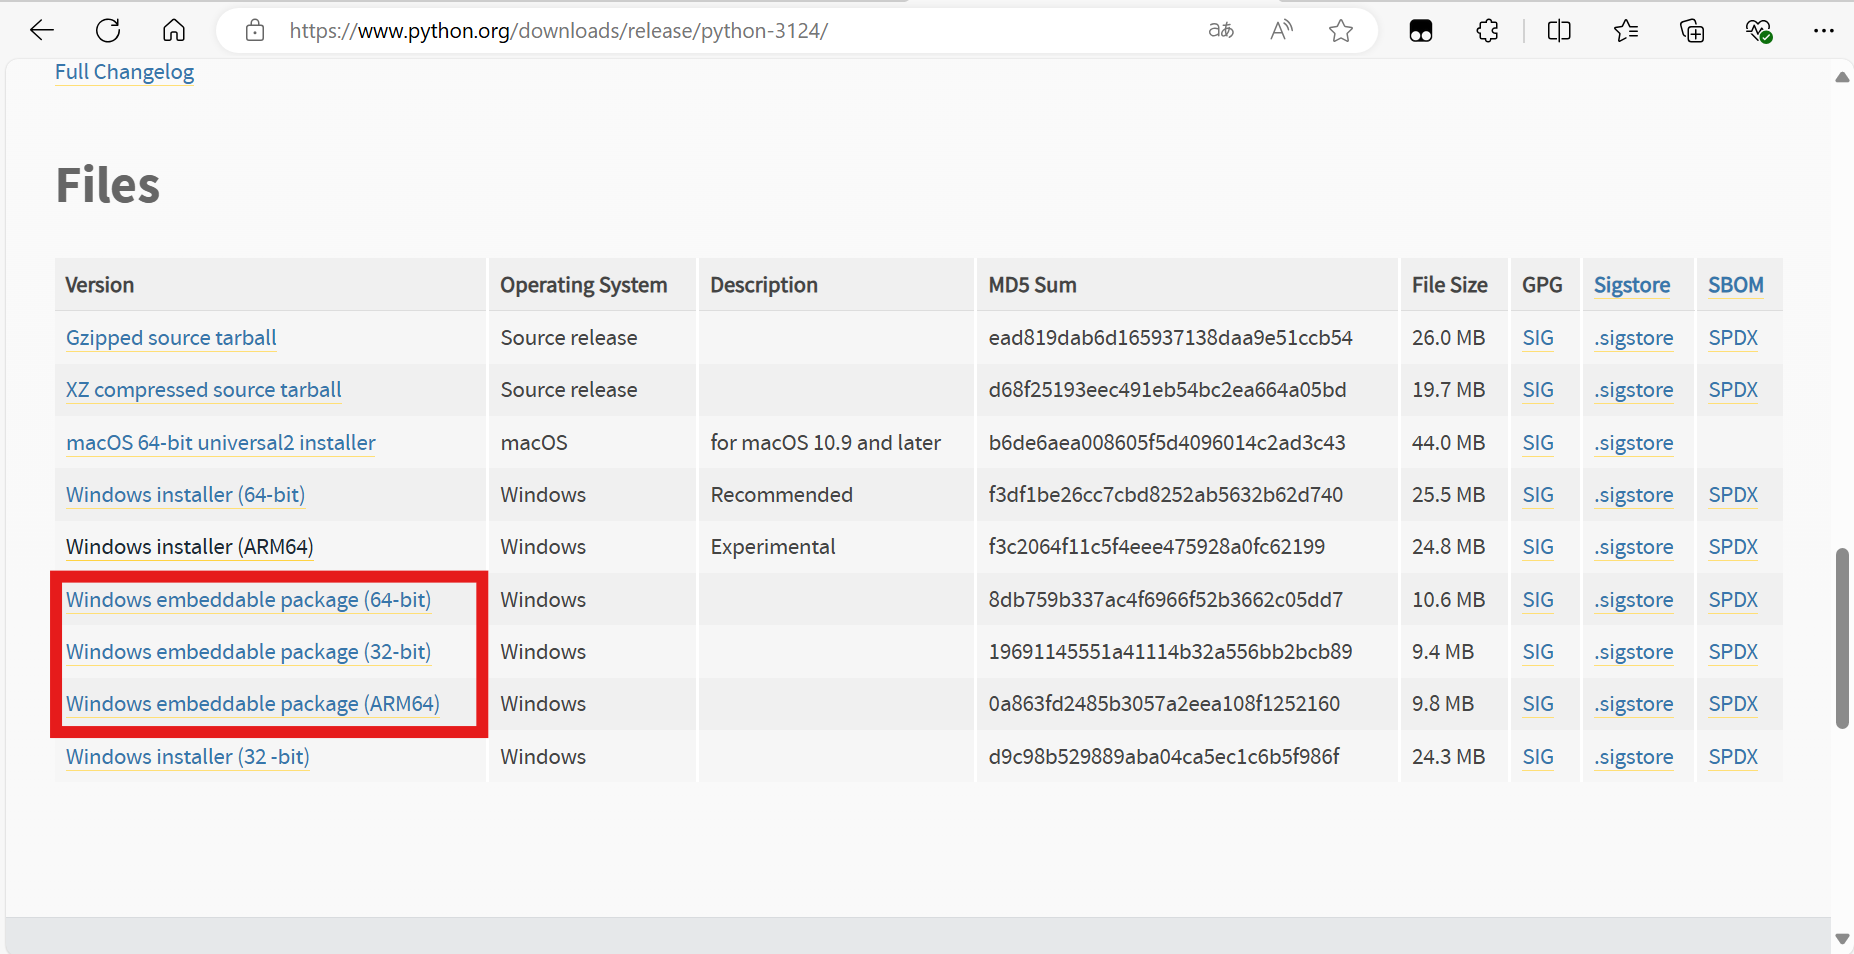The image size is (1854, 954).
Task: Open the browser home page
Action: point(174,31)
